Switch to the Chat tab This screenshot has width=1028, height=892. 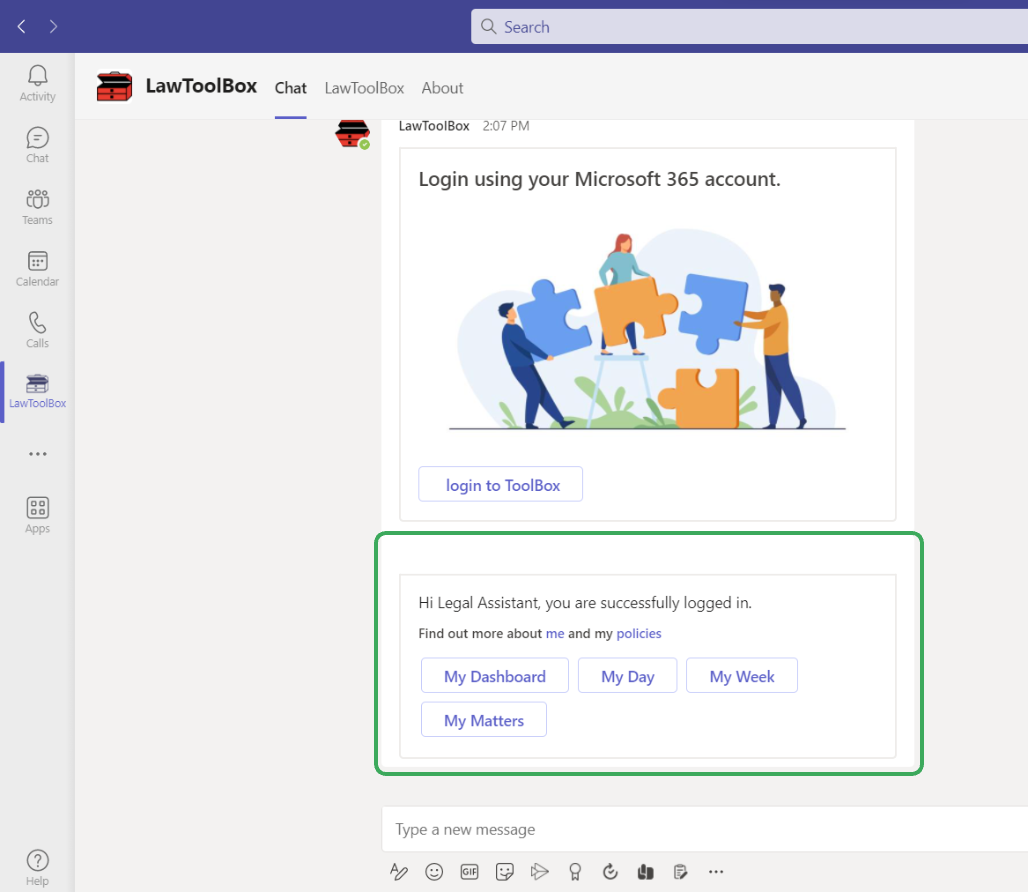[x=290, y=88]
